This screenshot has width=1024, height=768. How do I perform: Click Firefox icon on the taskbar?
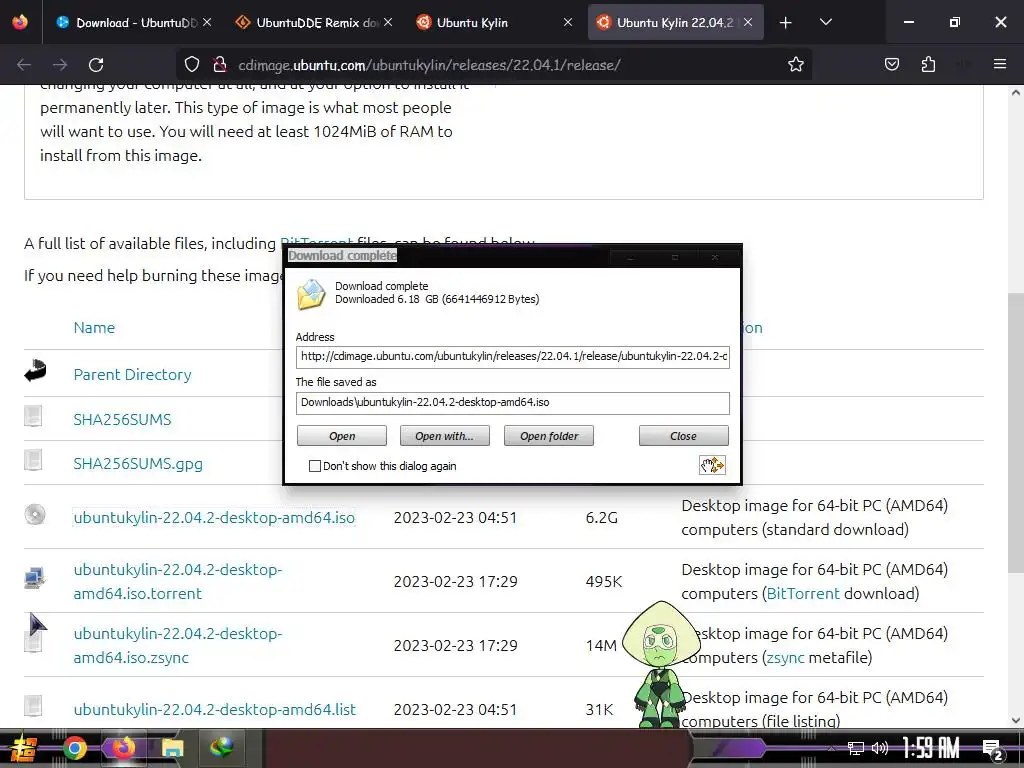click(123, 748)
